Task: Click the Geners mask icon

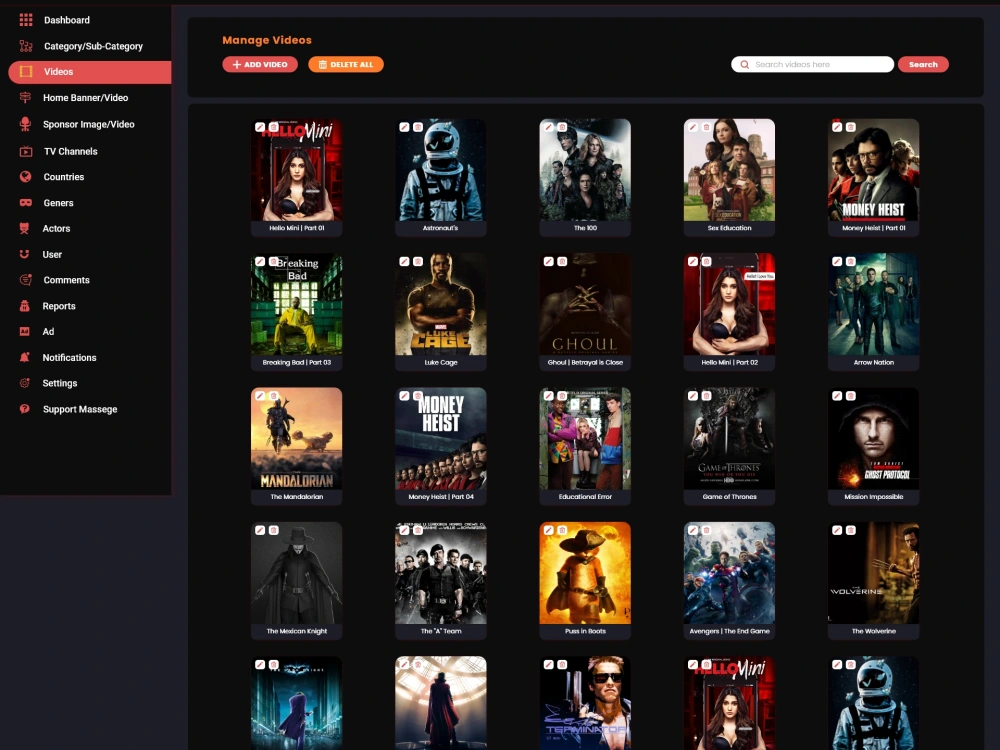Action: [x=26, y=203]
